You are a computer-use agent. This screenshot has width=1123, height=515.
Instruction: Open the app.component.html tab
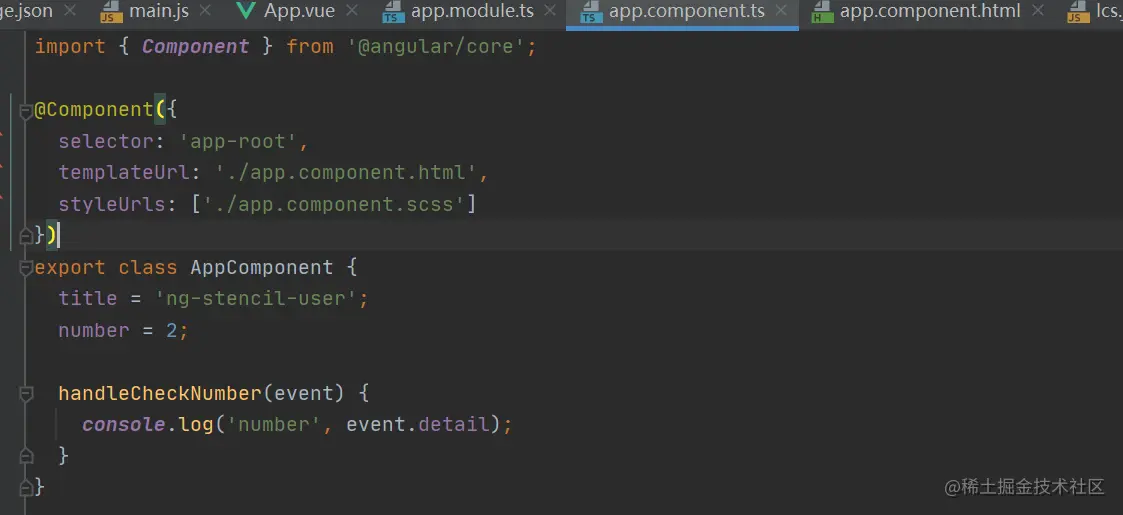[x=930, y=11]
